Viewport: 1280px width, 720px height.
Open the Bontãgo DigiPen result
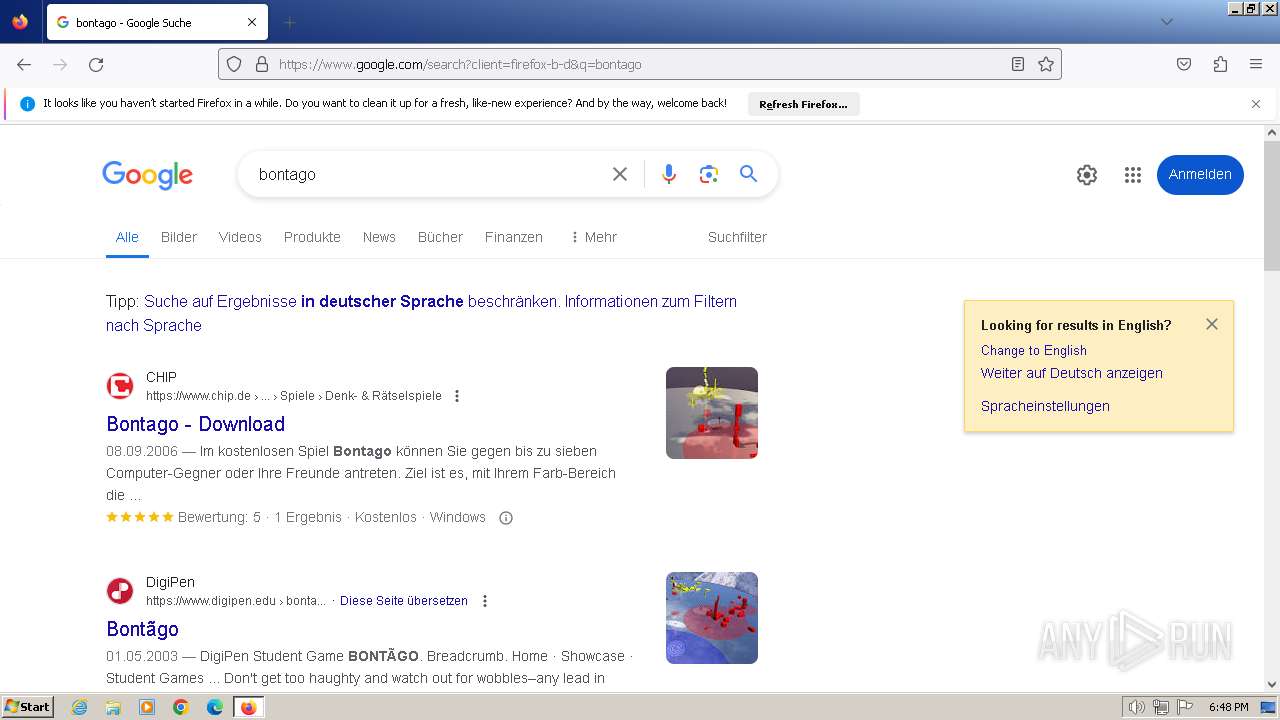tap(143, 629)
